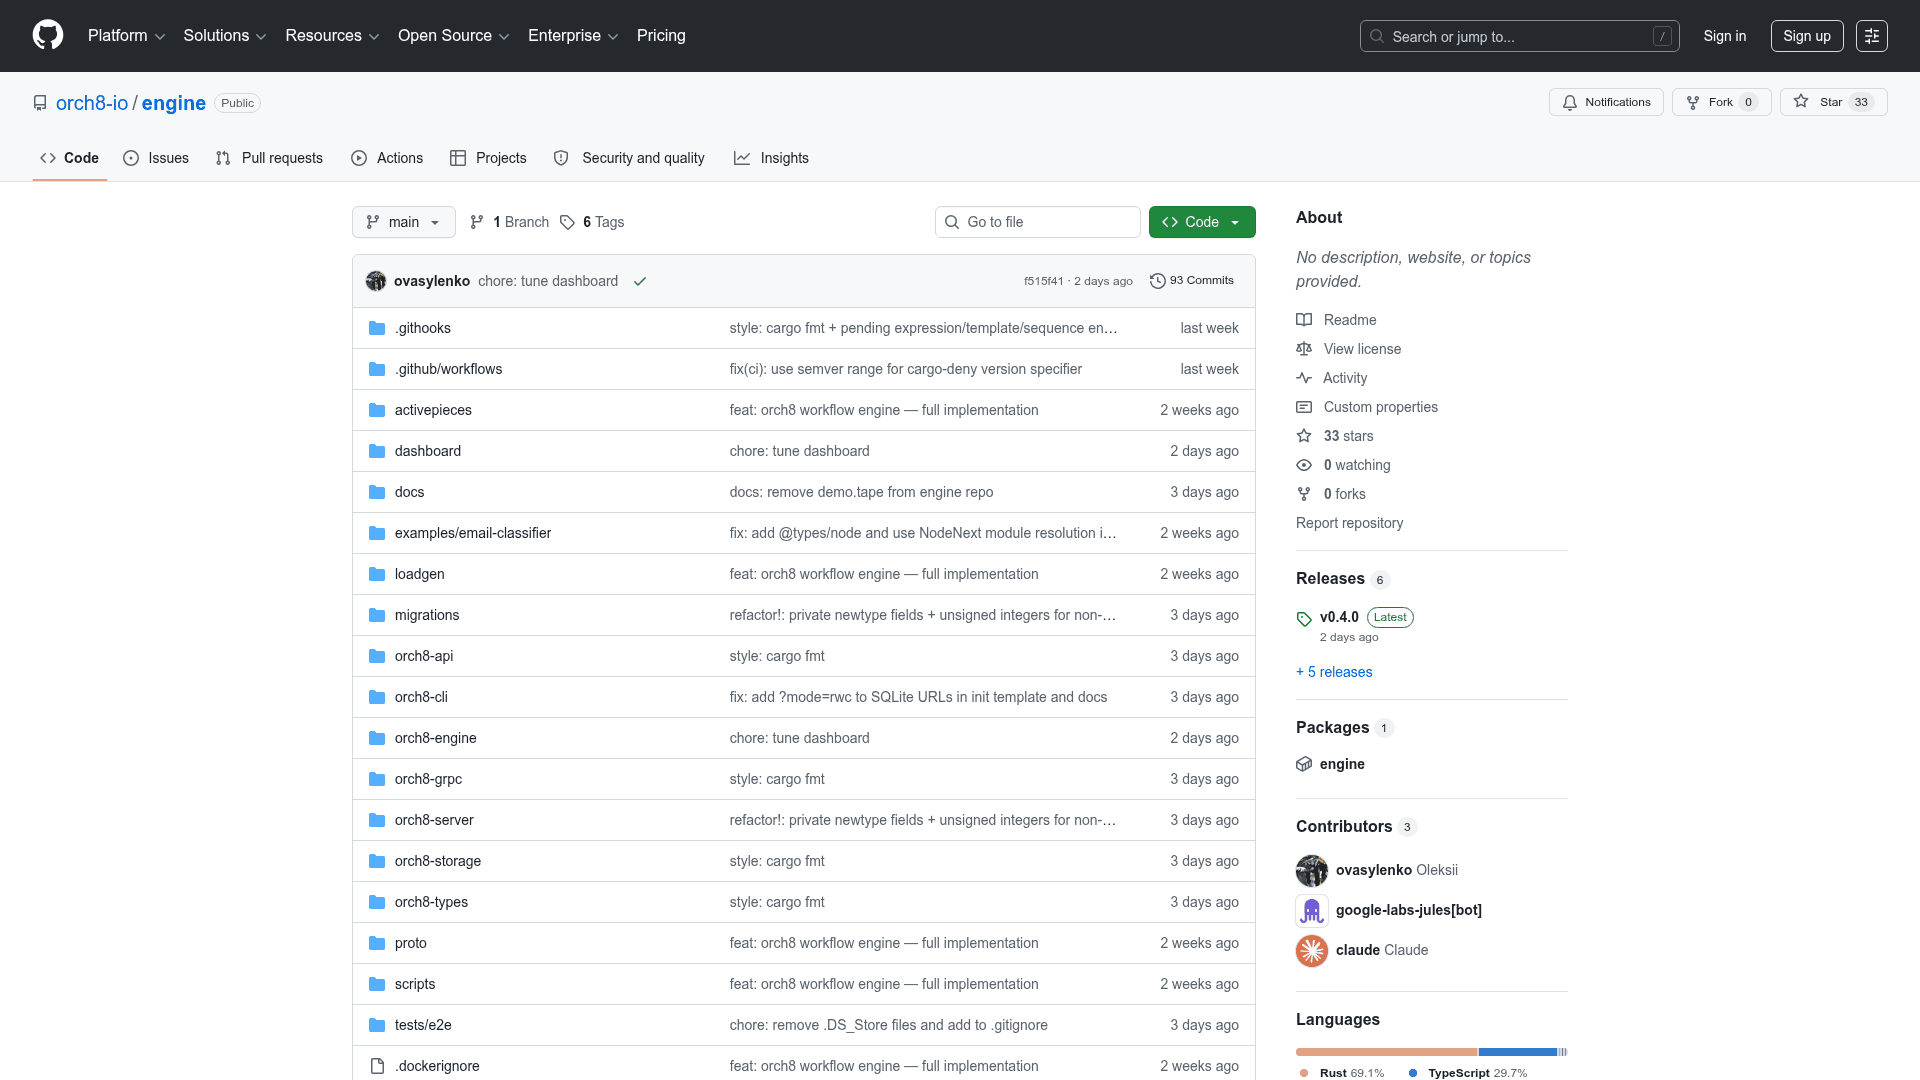Click the fork icon beside 0 forks
The image size is (1920, 1080).
point(1304,494)
